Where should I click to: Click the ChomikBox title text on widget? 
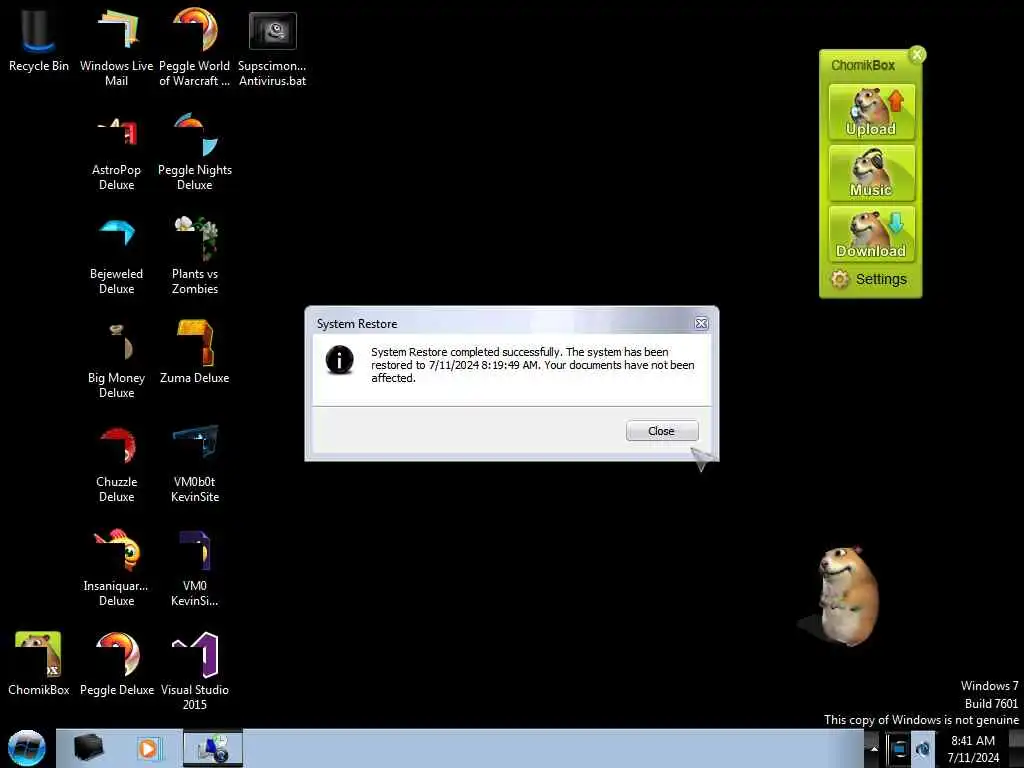point(863,65)
